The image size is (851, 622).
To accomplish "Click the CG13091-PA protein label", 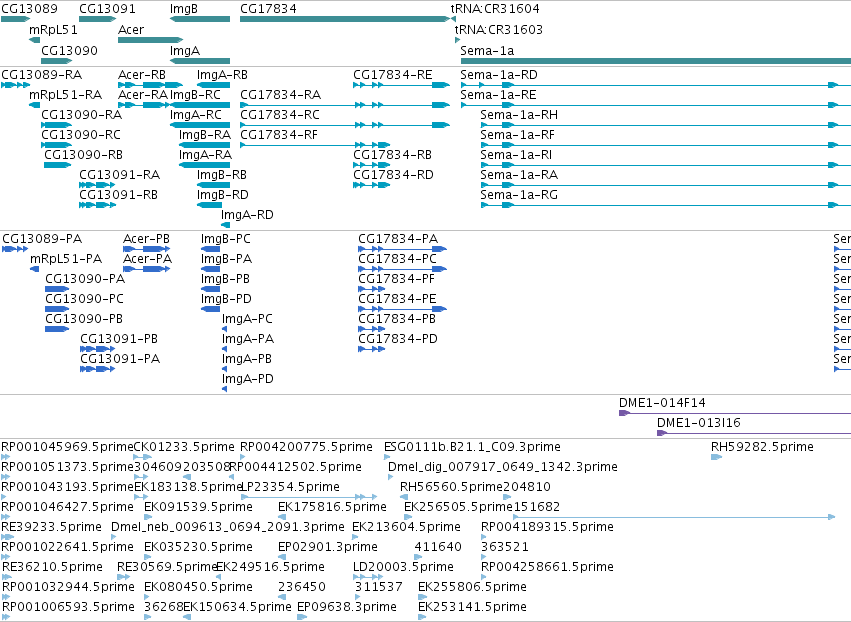I will pos(120,359).
